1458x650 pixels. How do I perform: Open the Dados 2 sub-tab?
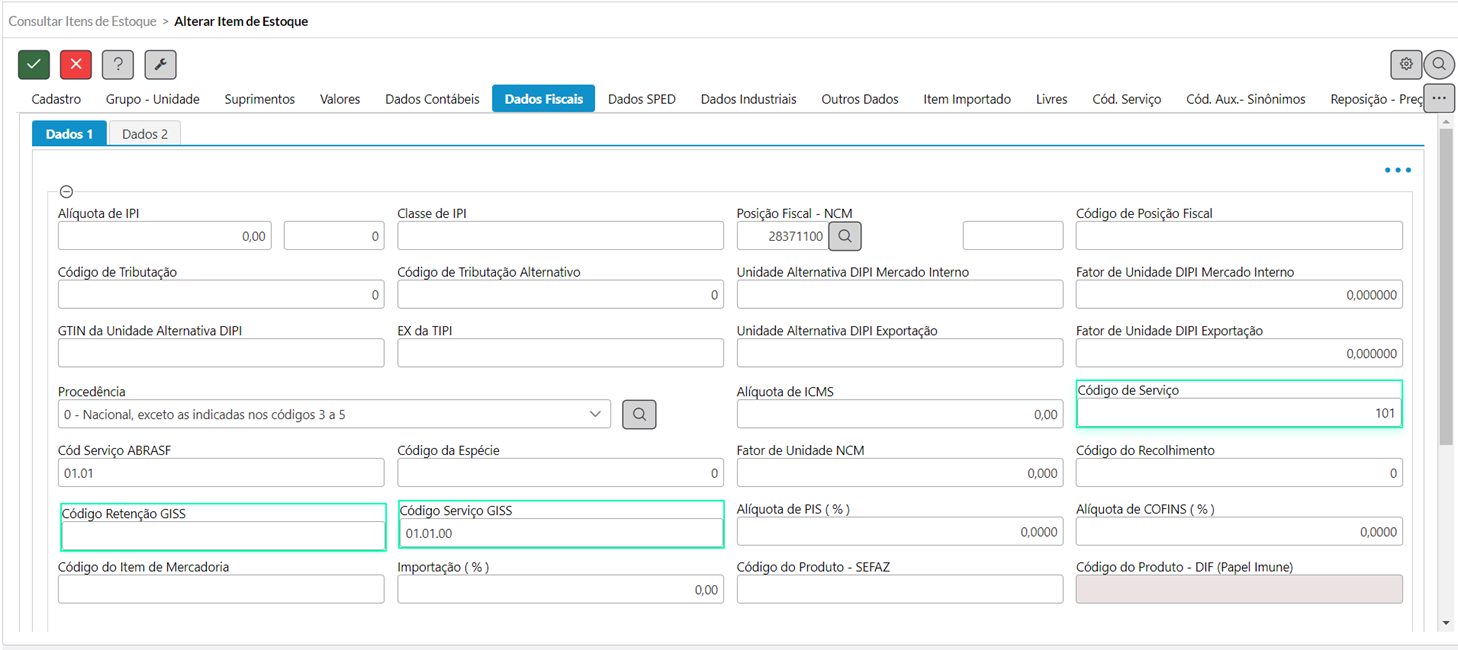pyautogui.click(x=145, y=134)
